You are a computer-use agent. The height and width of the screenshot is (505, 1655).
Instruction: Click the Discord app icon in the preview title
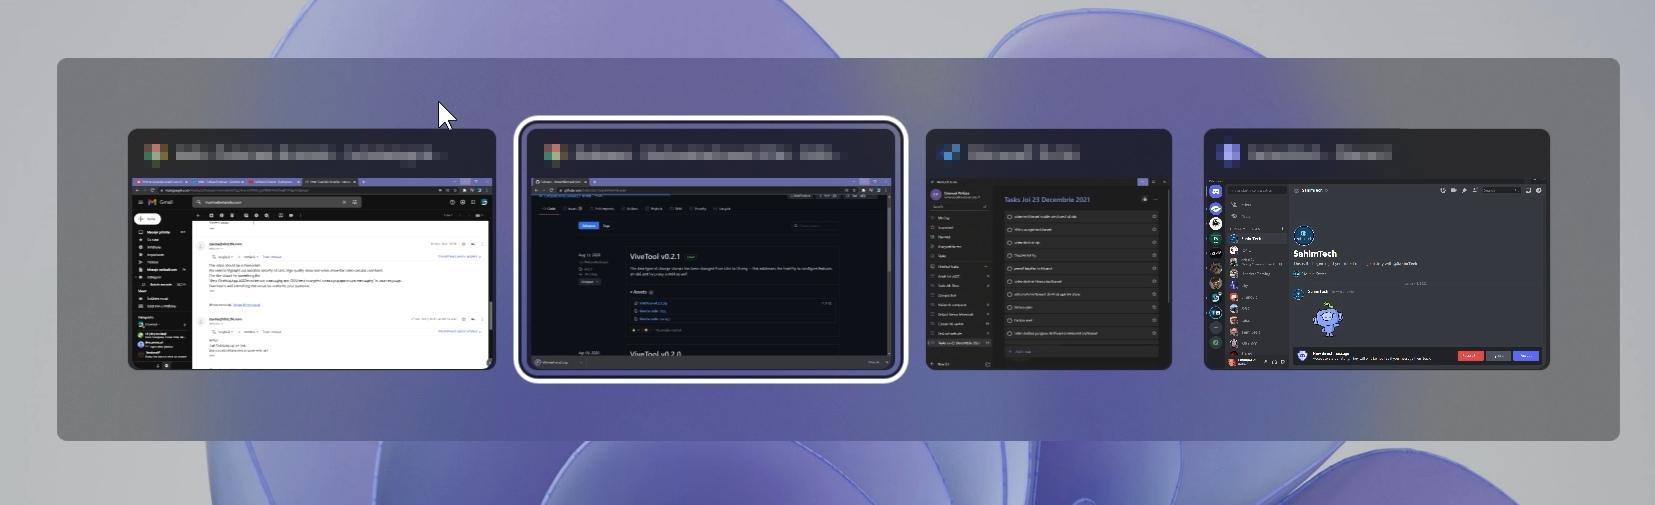click(x=1227, y=153)
